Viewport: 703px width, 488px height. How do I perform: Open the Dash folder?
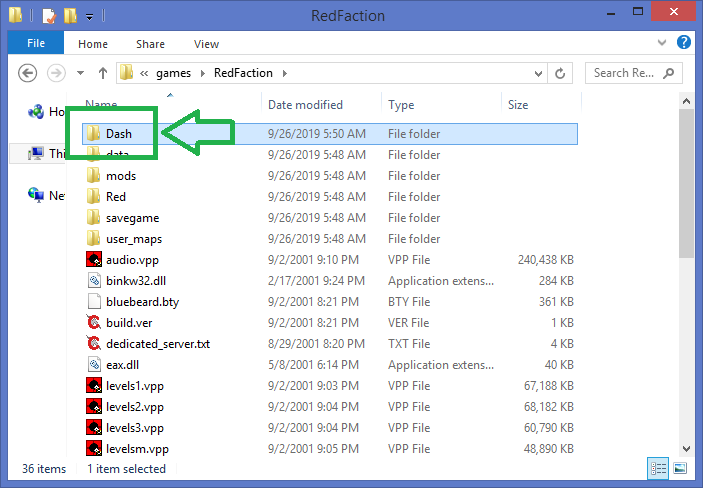tap(118, 134)
